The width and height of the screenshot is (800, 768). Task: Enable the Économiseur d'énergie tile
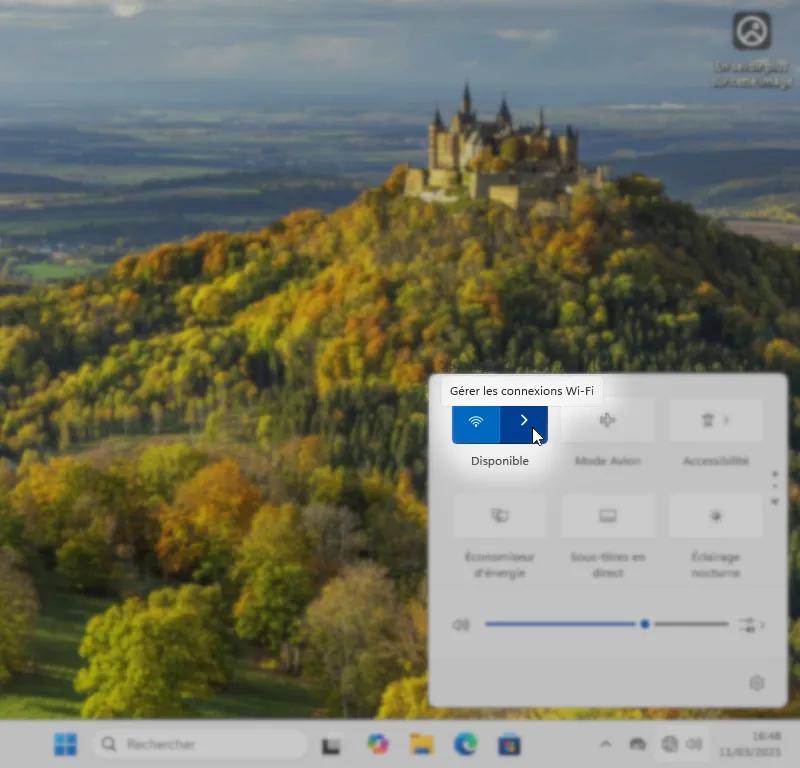coord(500,516)
